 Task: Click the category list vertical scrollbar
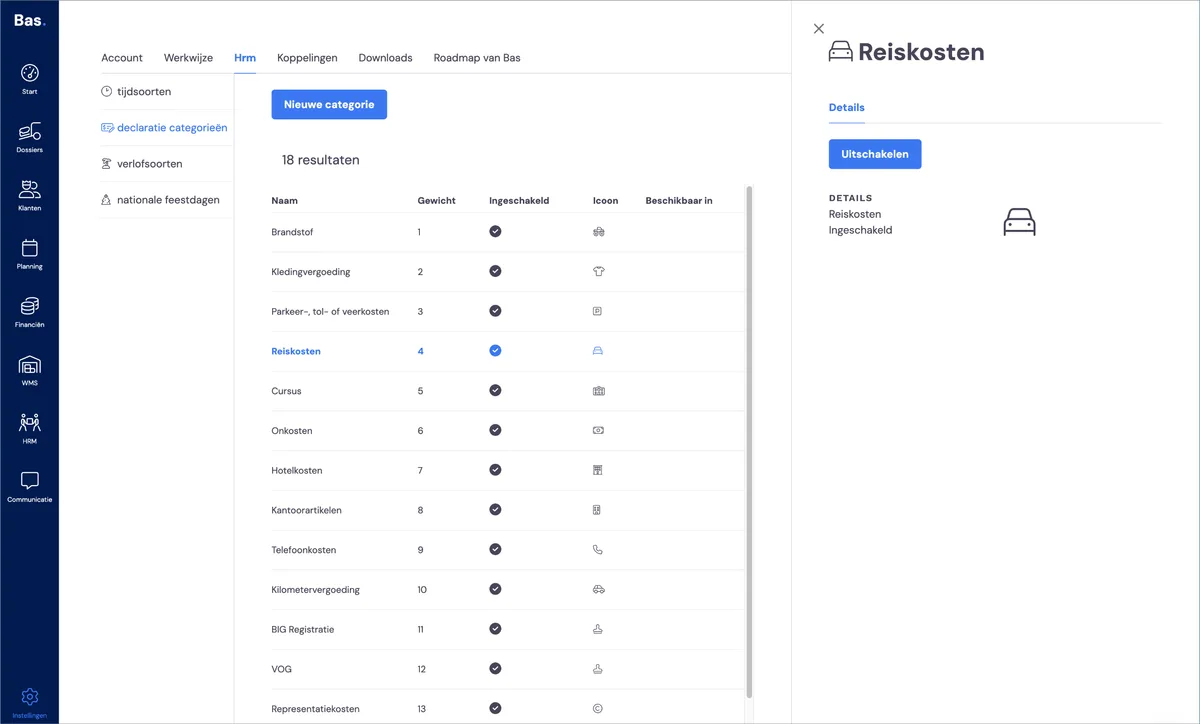749,440
